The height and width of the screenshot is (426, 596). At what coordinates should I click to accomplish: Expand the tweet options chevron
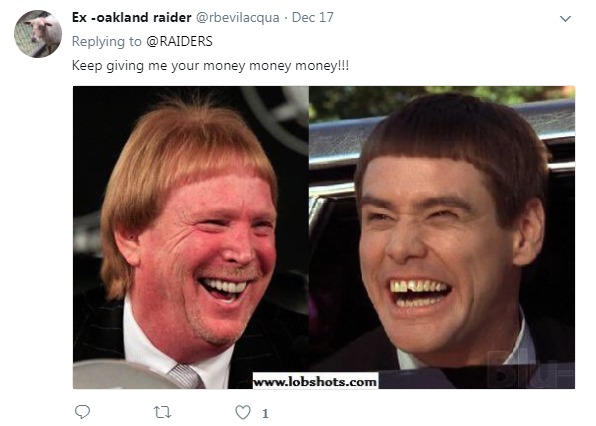[566, 19]
